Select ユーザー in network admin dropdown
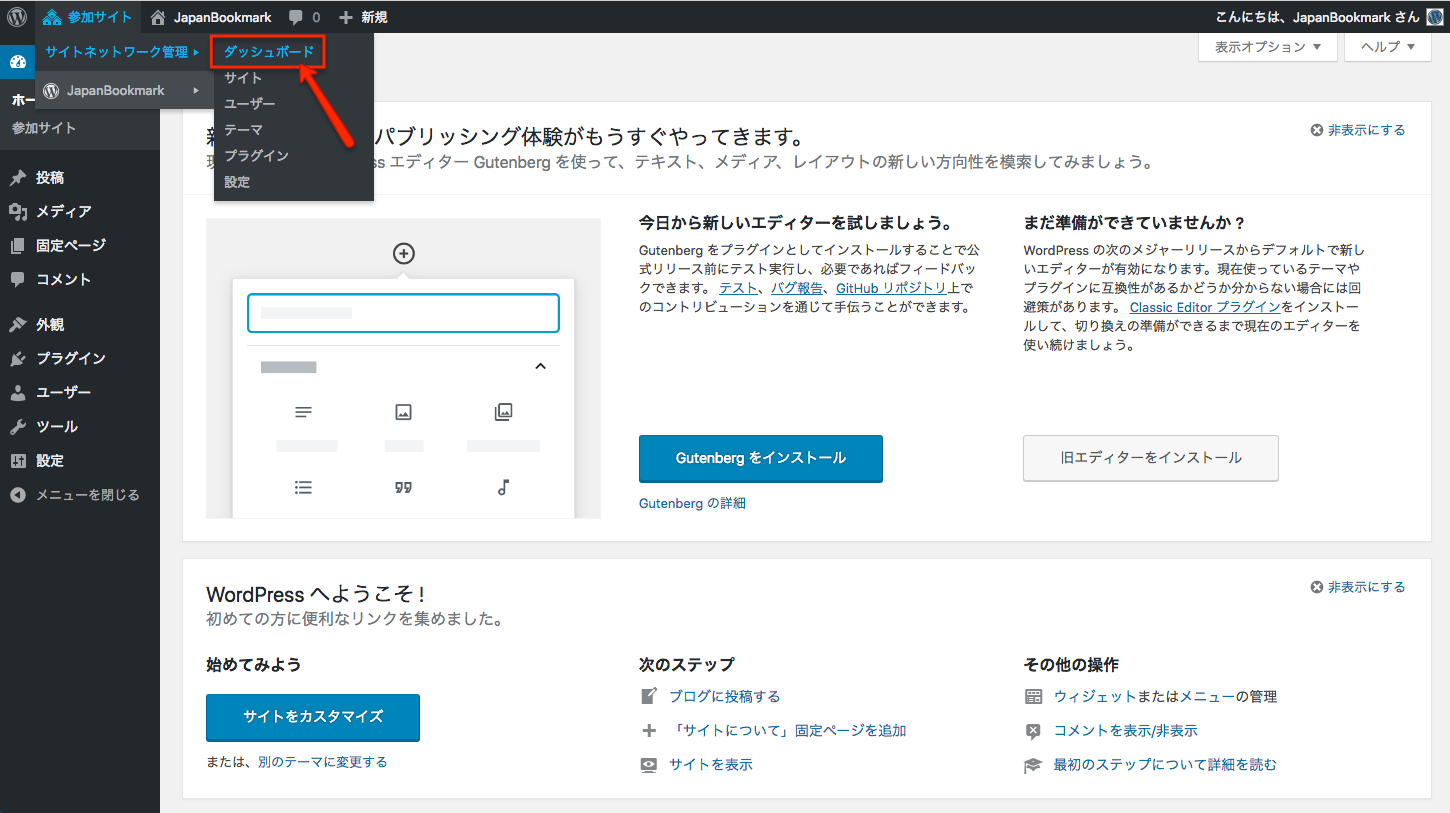This screenshot has height=813, width=1450. click(x=250, y=104)
